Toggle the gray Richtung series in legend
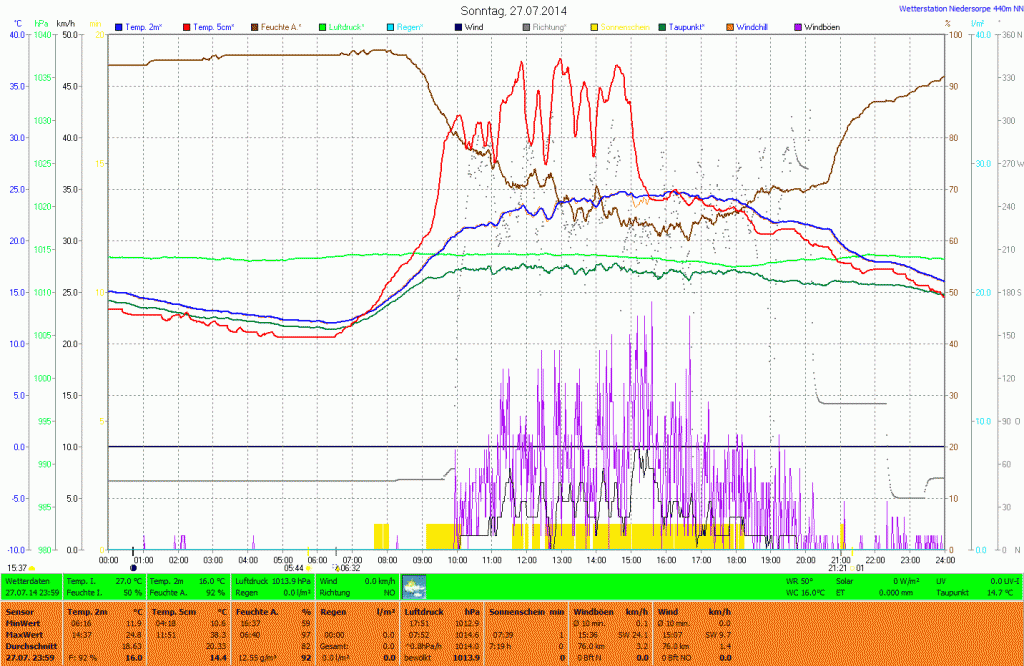Viewport: 1024px width, 666px height. [x=527, y=27]
